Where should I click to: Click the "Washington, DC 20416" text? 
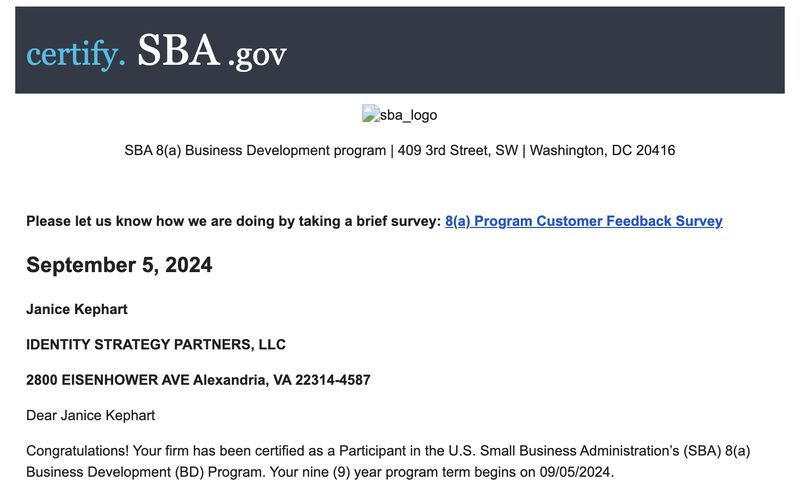pos(602,151)
